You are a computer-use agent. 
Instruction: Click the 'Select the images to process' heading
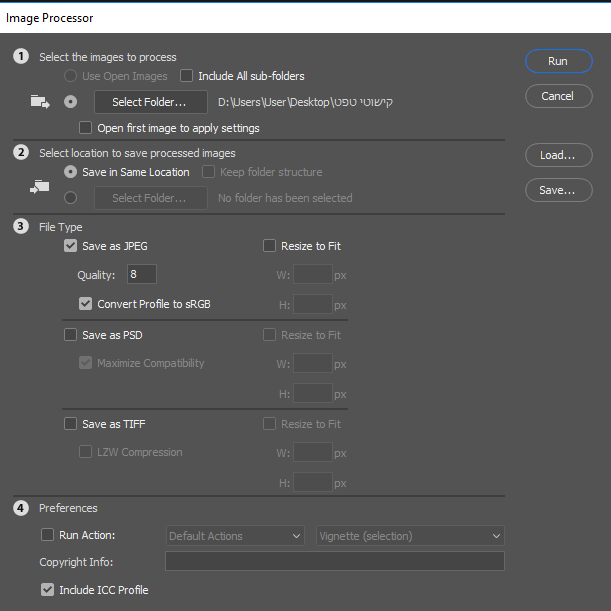(108, 57)
